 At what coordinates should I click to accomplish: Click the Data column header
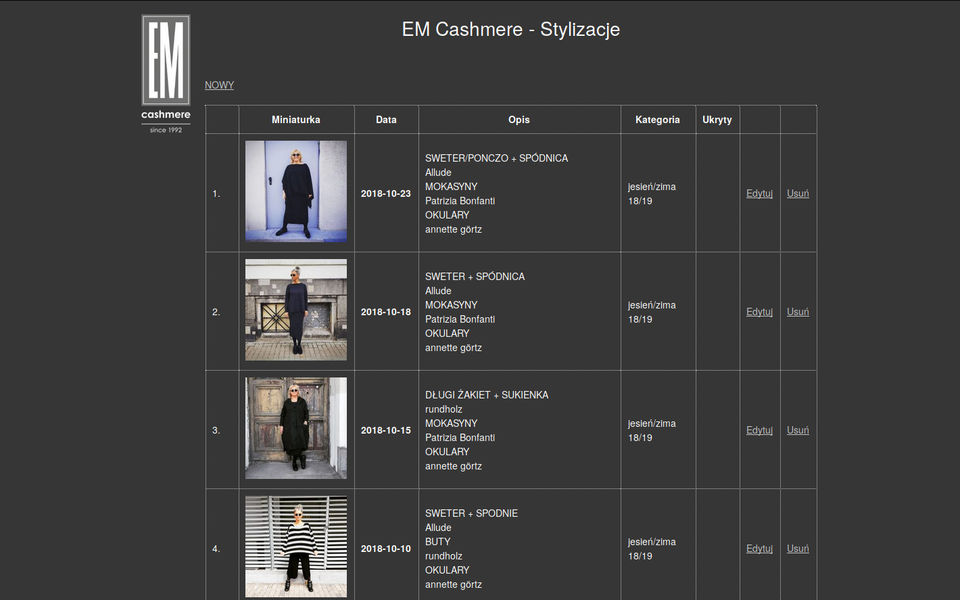click(386, 120)
